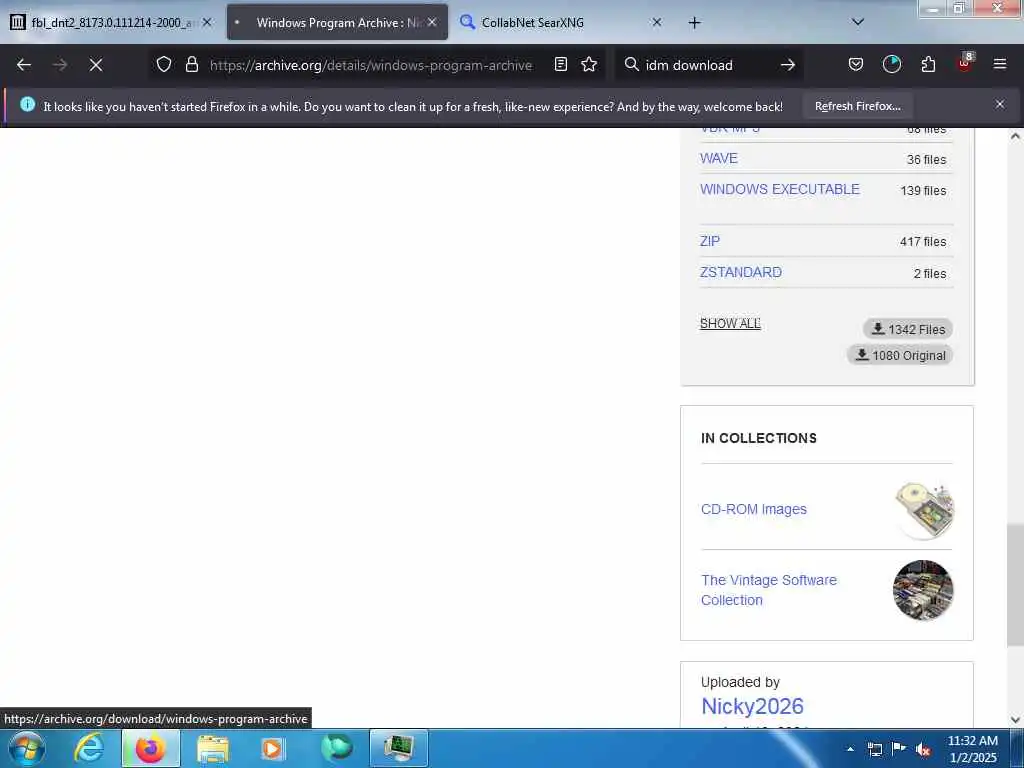Open the Firefox application menu
This screenshot has width=1024, height=768.
[x=1000, y=65]
